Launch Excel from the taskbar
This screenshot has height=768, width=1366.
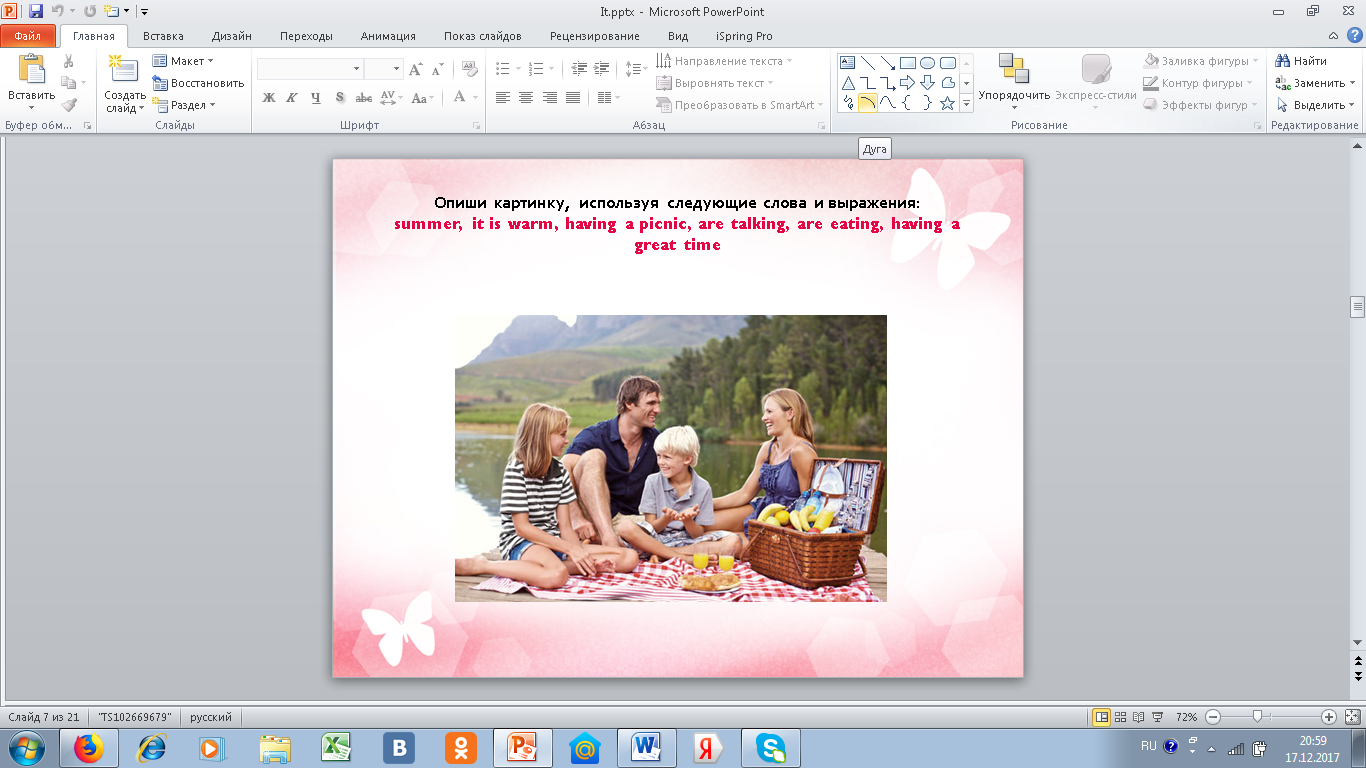coord(337,748)
